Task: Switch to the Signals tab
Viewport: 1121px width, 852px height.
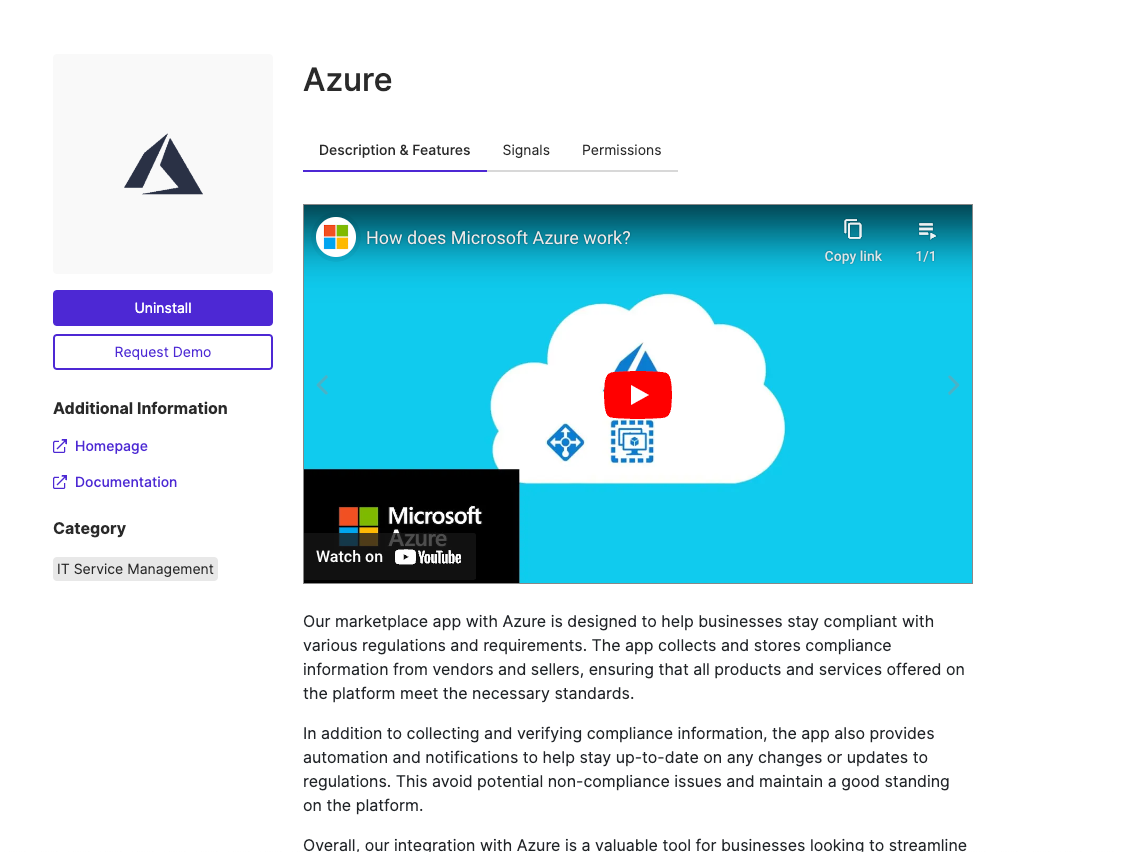Action: pyautogui.click(x=526, y=150)
